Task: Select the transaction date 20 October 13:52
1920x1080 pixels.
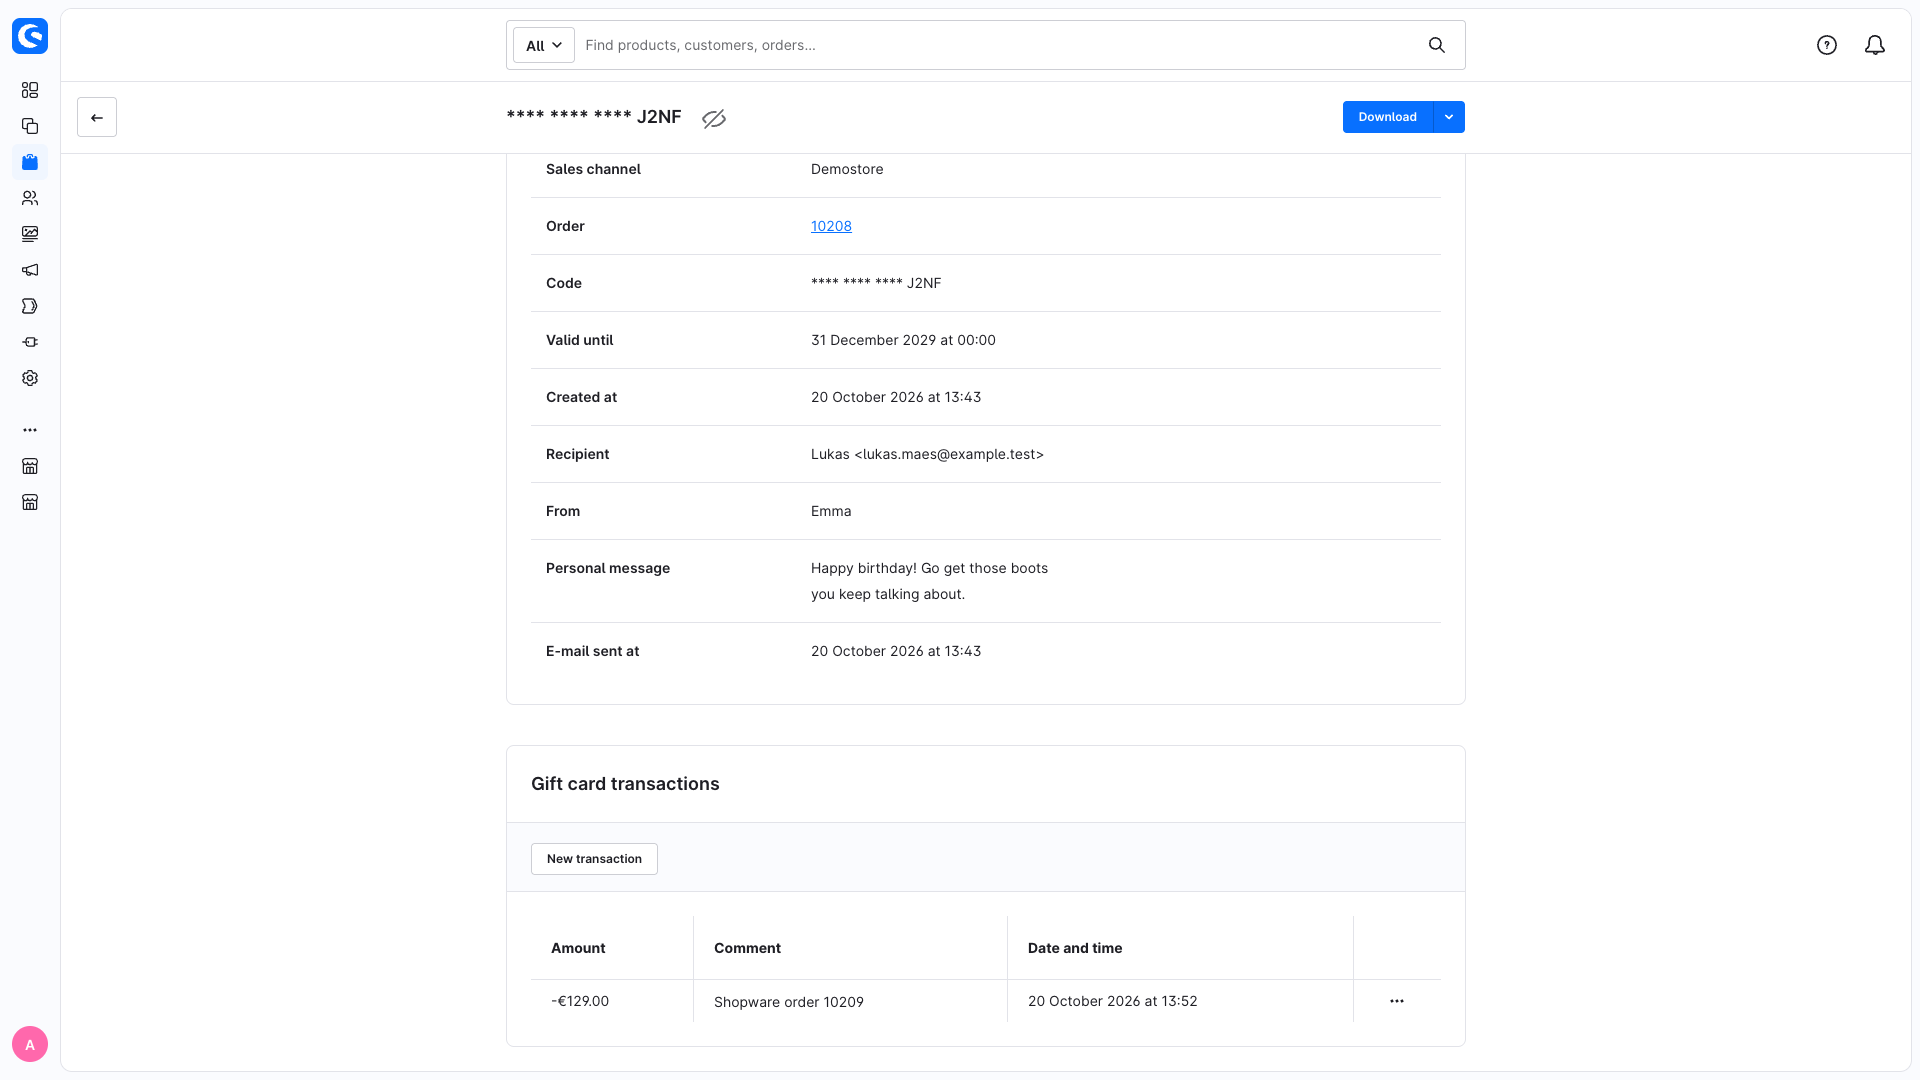Action: point(1112,1001)
